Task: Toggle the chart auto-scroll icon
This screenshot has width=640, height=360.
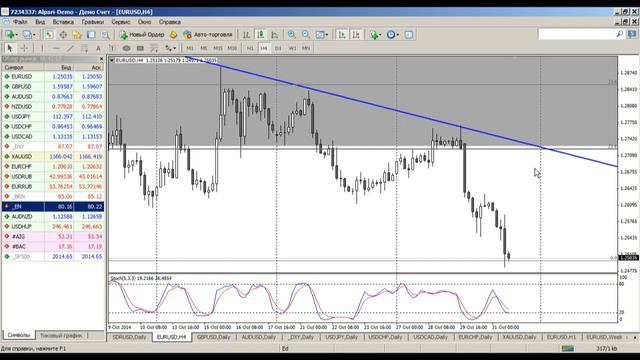Action: coord(342,35)
